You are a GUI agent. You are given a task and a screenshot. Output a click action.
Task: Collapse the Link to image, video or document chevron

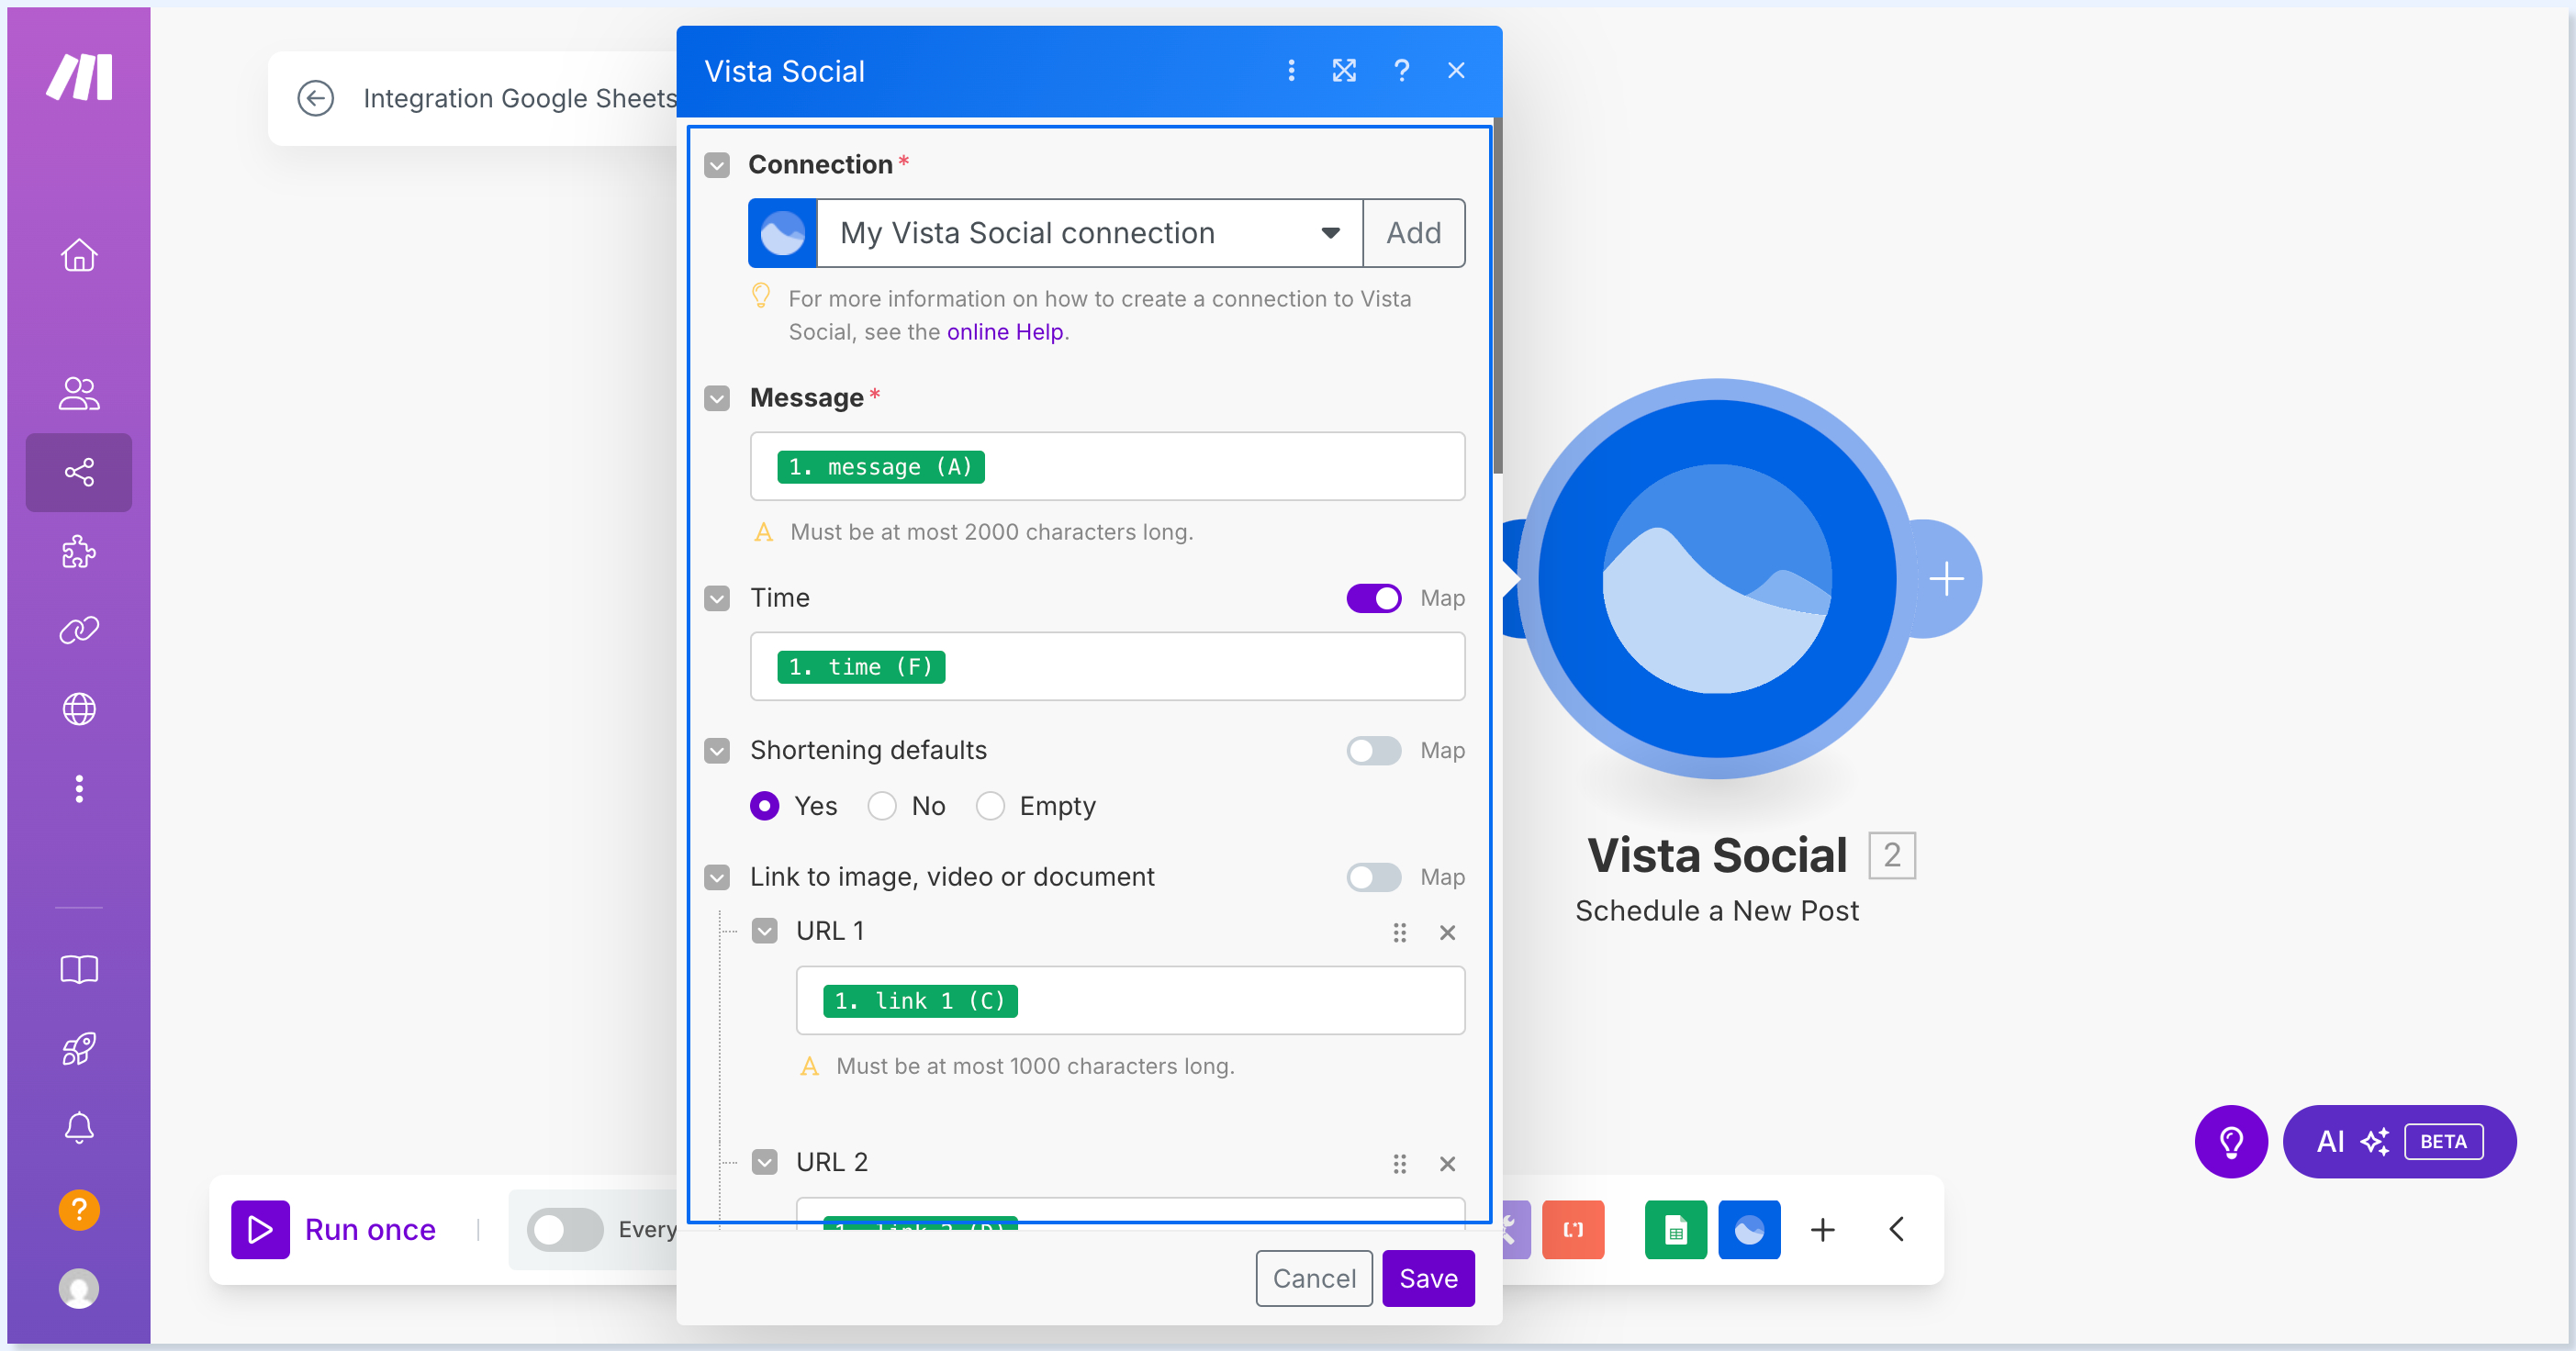tap(716, 877)
